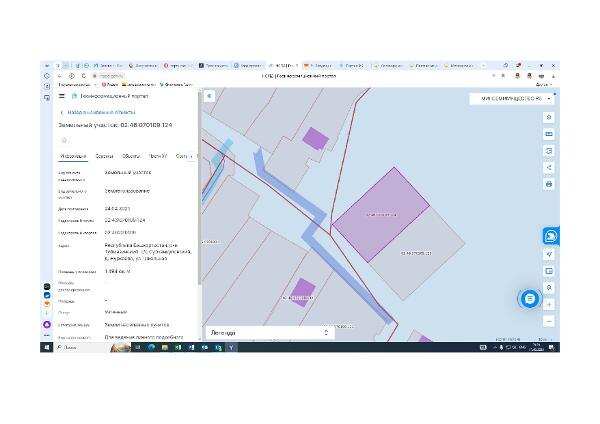Open the Edge browser from the taskbar
600x424 pixels.
[152, 347]
